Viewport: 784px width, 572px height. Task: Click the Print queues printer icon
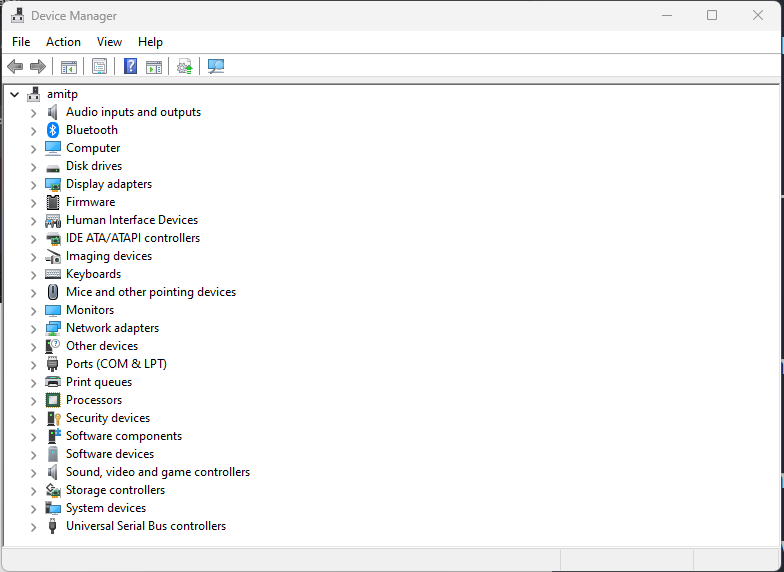coord(52,382)
